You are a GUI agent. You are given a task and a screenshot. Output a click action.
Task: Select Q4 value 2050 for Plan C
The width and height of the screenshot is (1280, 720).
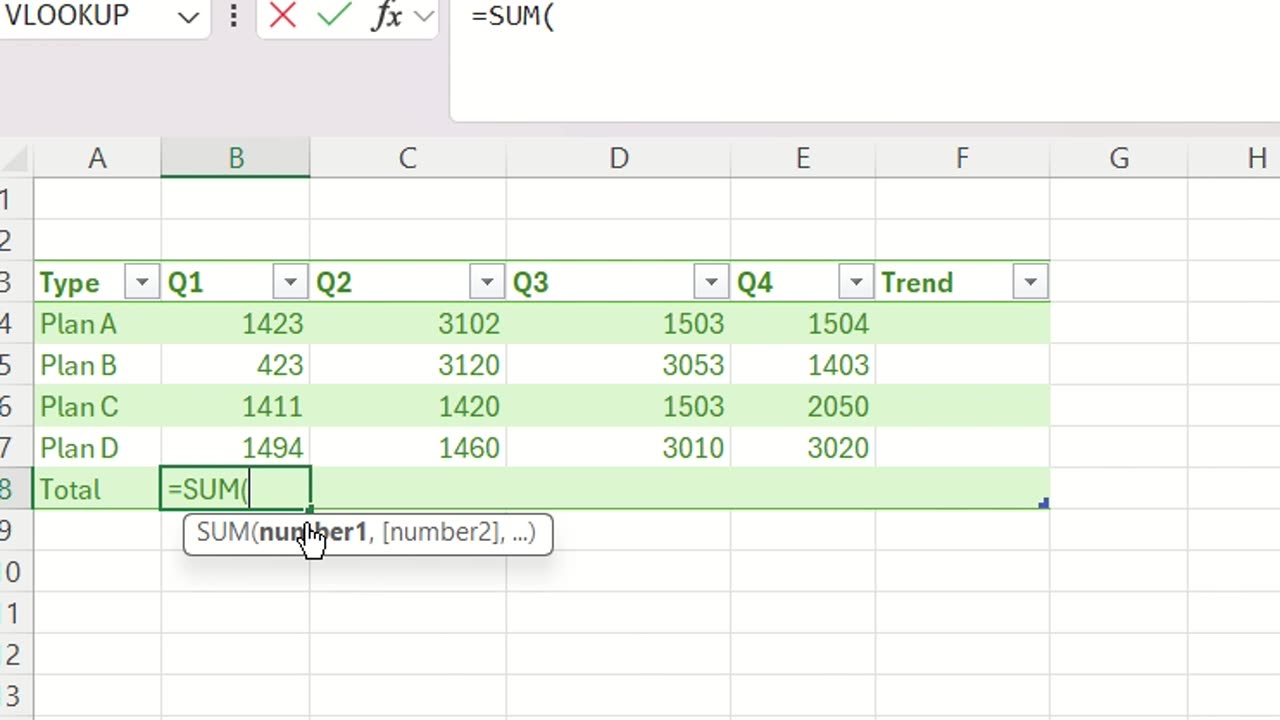[x=803, y=406]
